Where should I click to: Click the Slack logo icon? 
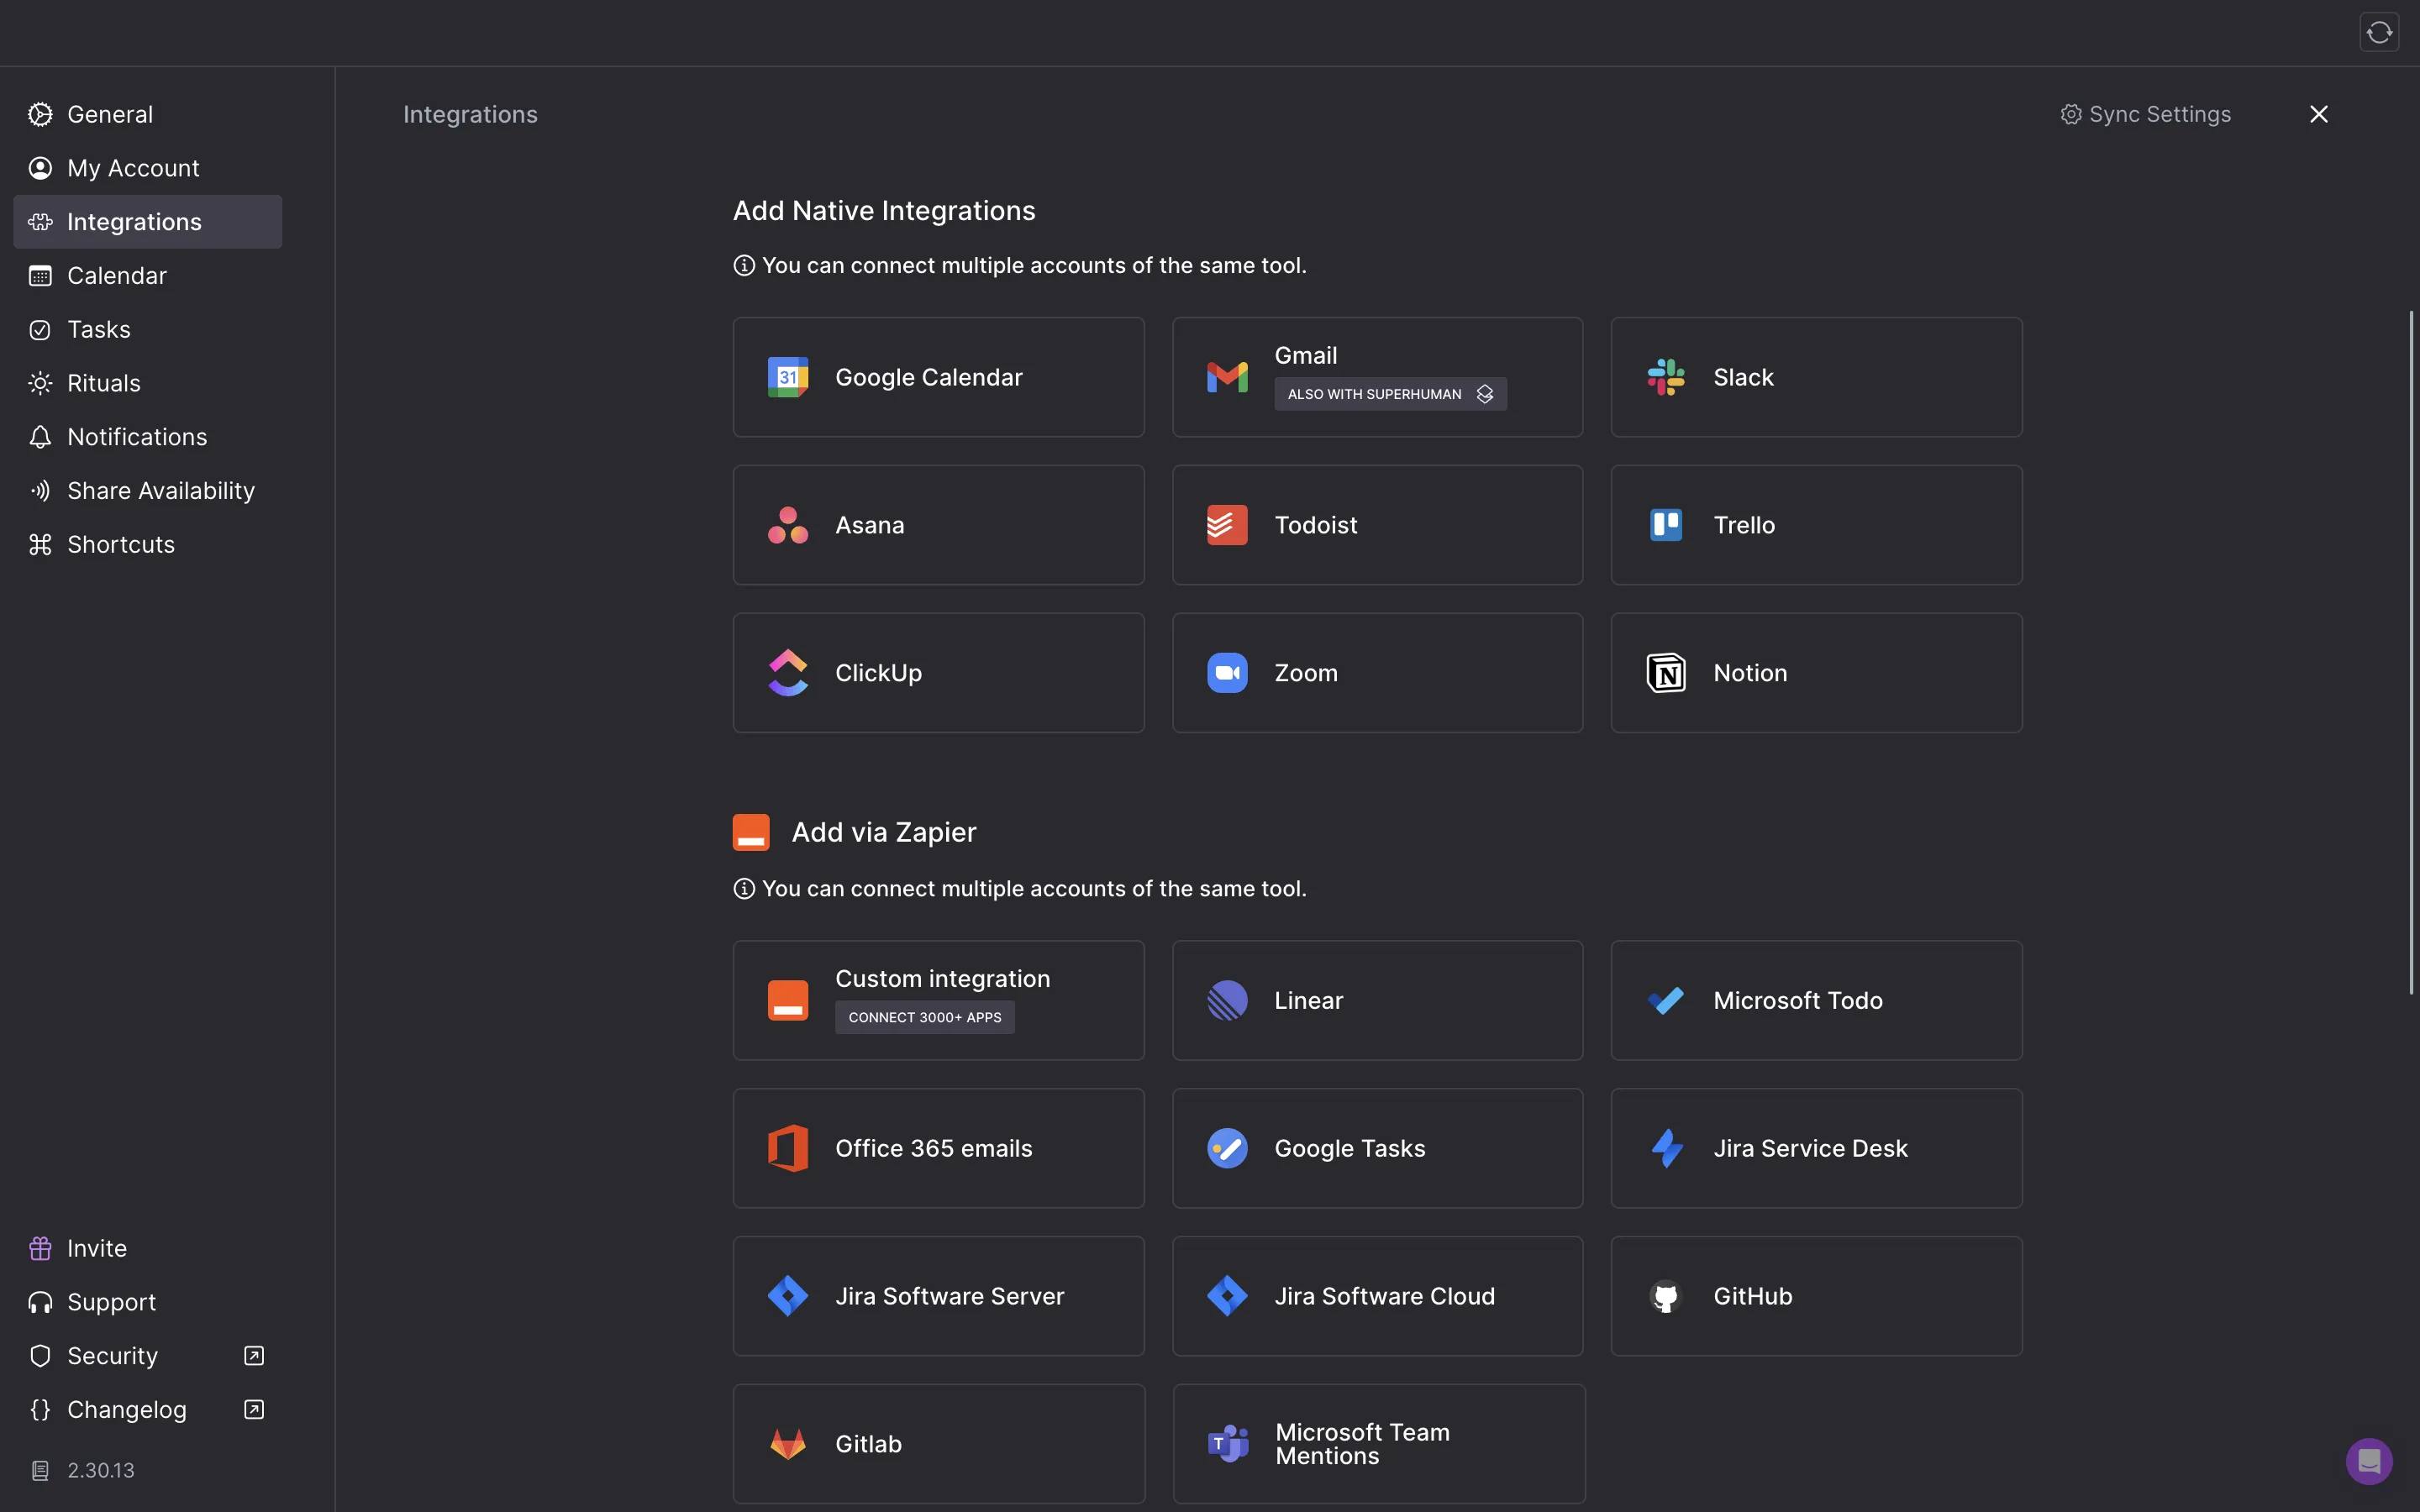pyautogui.click(x=1666, y=377)
